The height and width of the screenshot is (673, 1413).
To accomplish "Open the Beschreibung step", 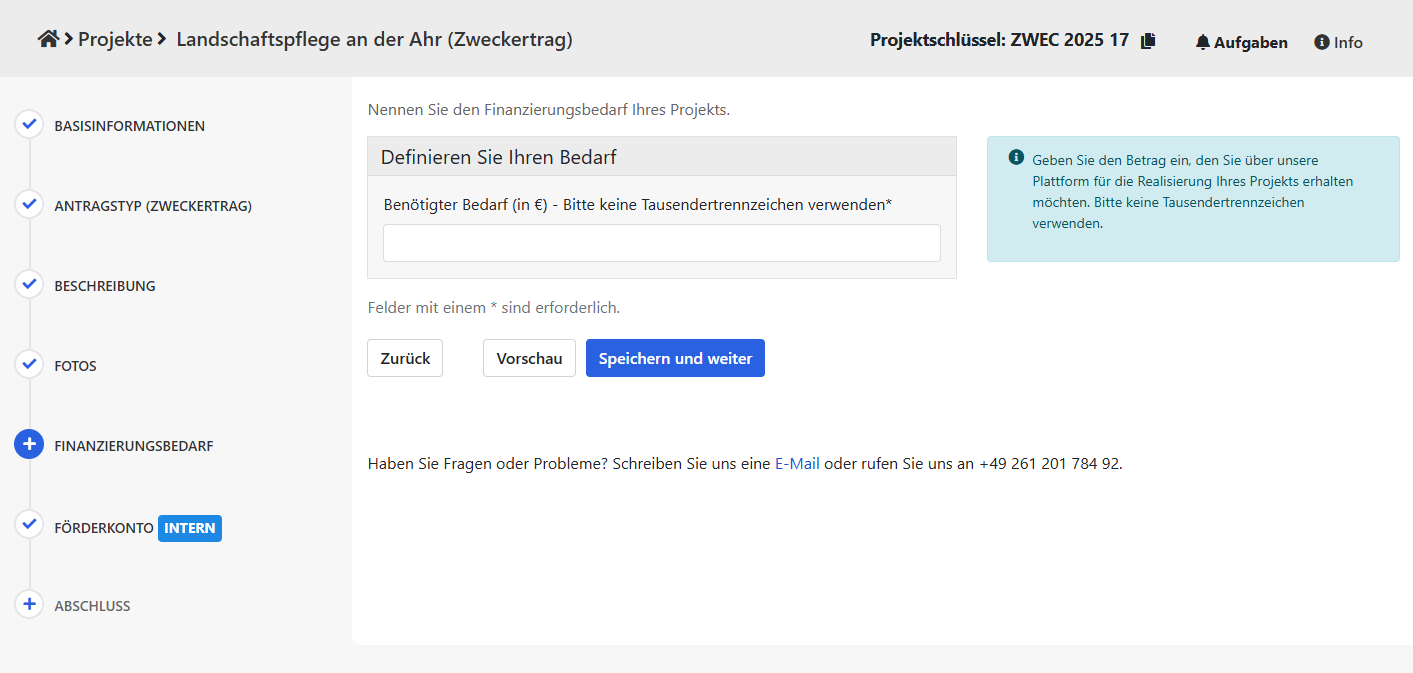I will [x=105, y=286].
